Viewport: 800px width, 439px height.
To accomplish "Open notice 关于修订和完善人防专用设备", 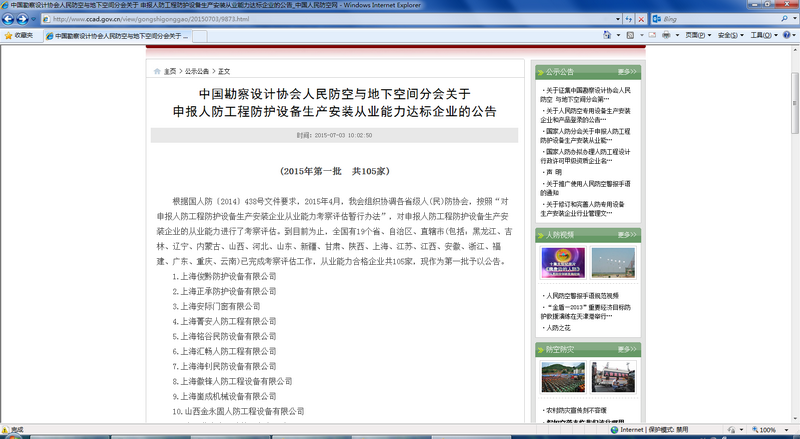I will [583, 208].
